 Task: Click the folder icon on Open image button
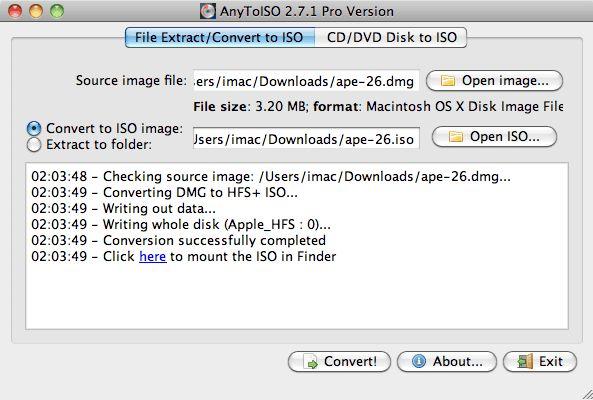(448, 81)
